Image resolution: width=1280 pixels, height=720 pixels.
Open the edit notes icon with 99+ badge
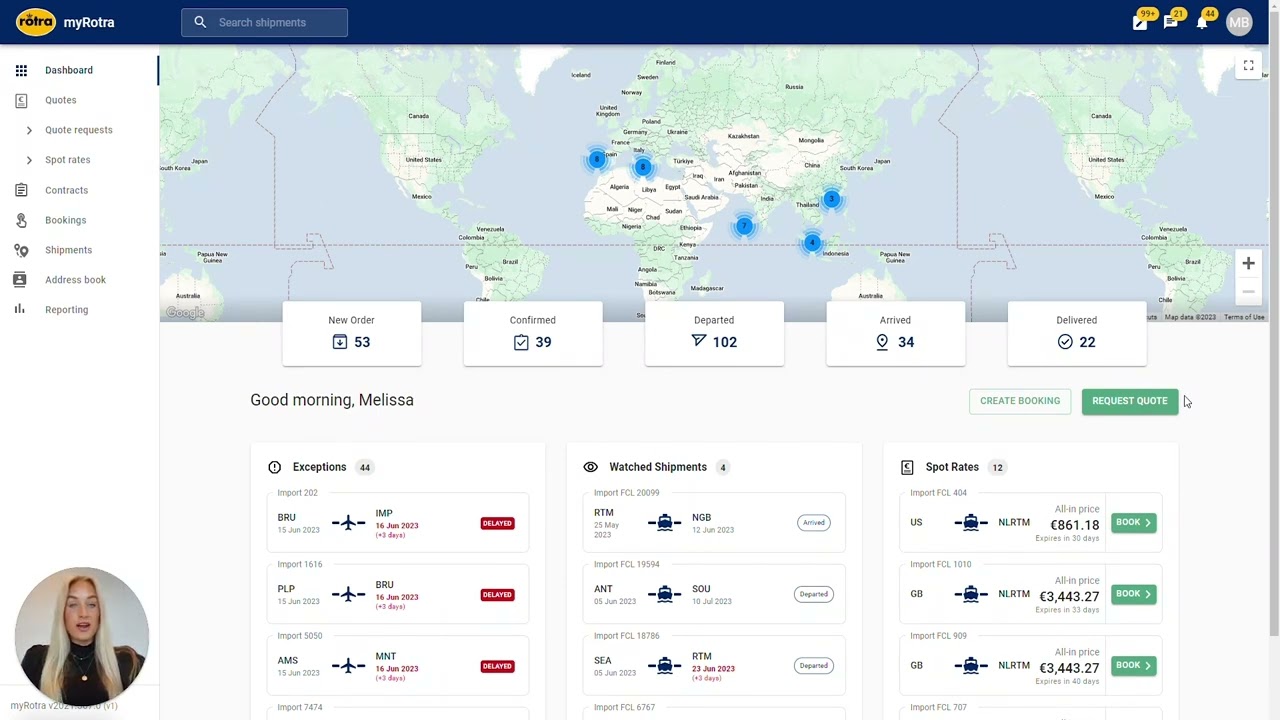[1140, 22]
